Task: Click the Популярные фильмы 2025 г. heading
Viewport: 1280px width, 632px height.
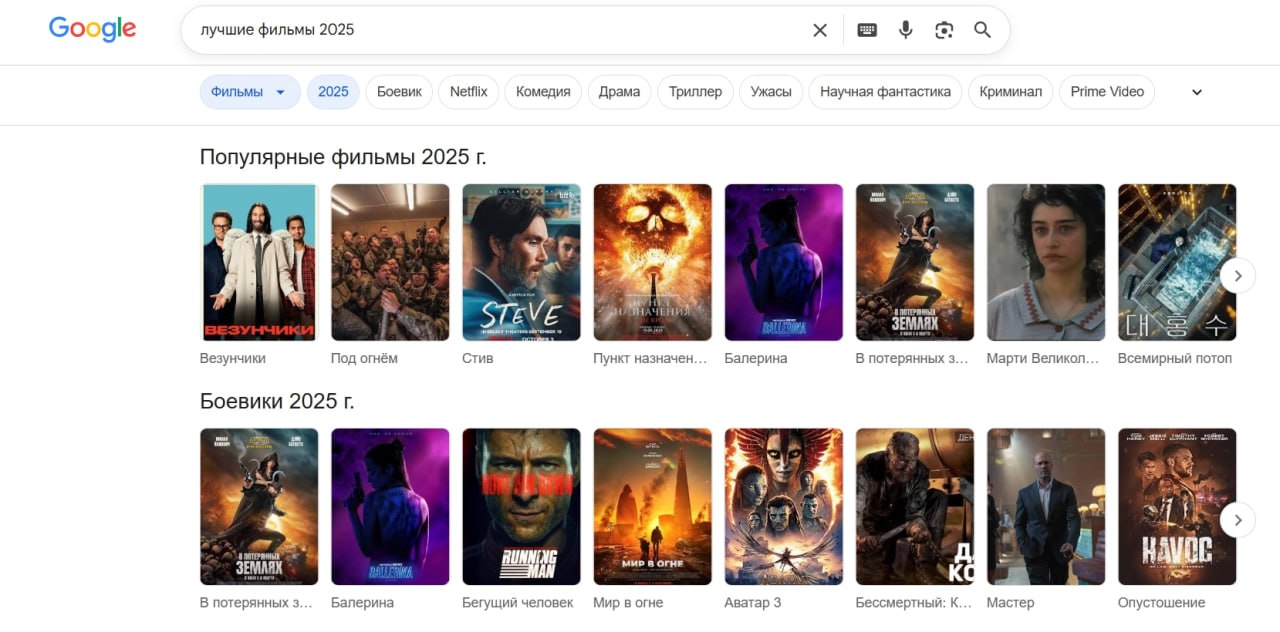Action: click(343, 157)
